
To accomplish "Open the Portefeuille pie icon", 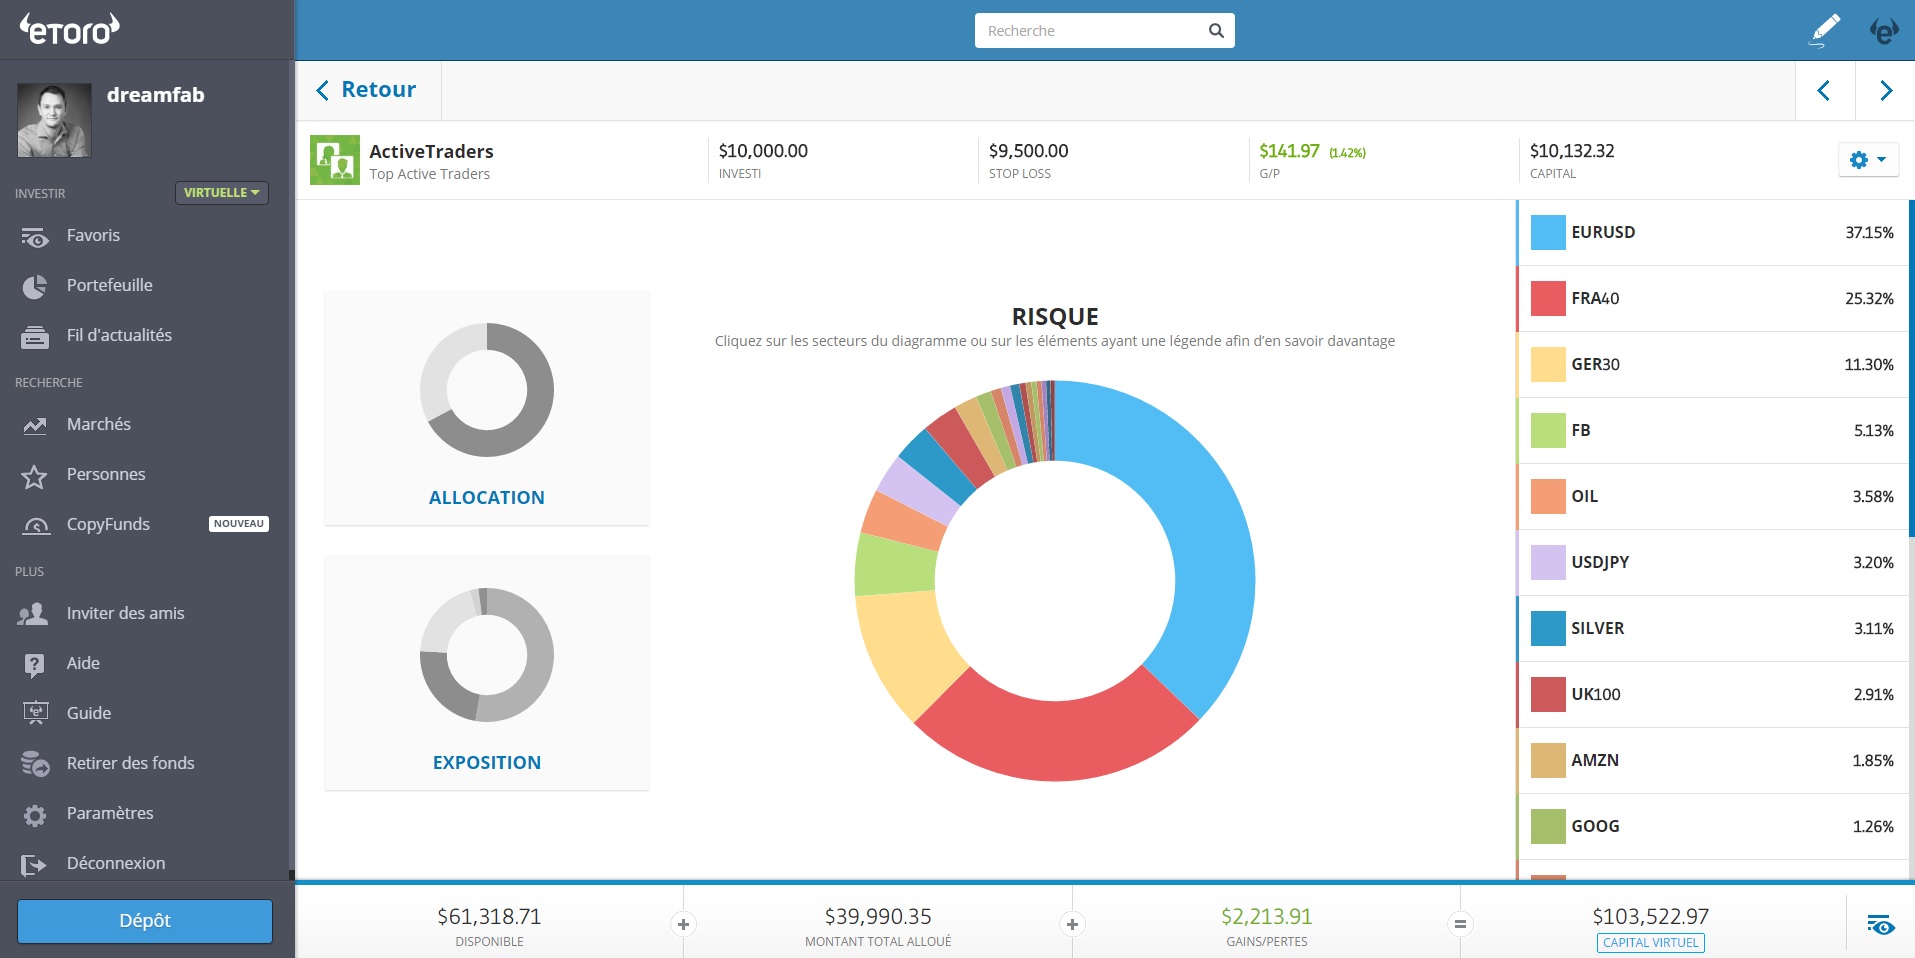I will tap(35, 287).
